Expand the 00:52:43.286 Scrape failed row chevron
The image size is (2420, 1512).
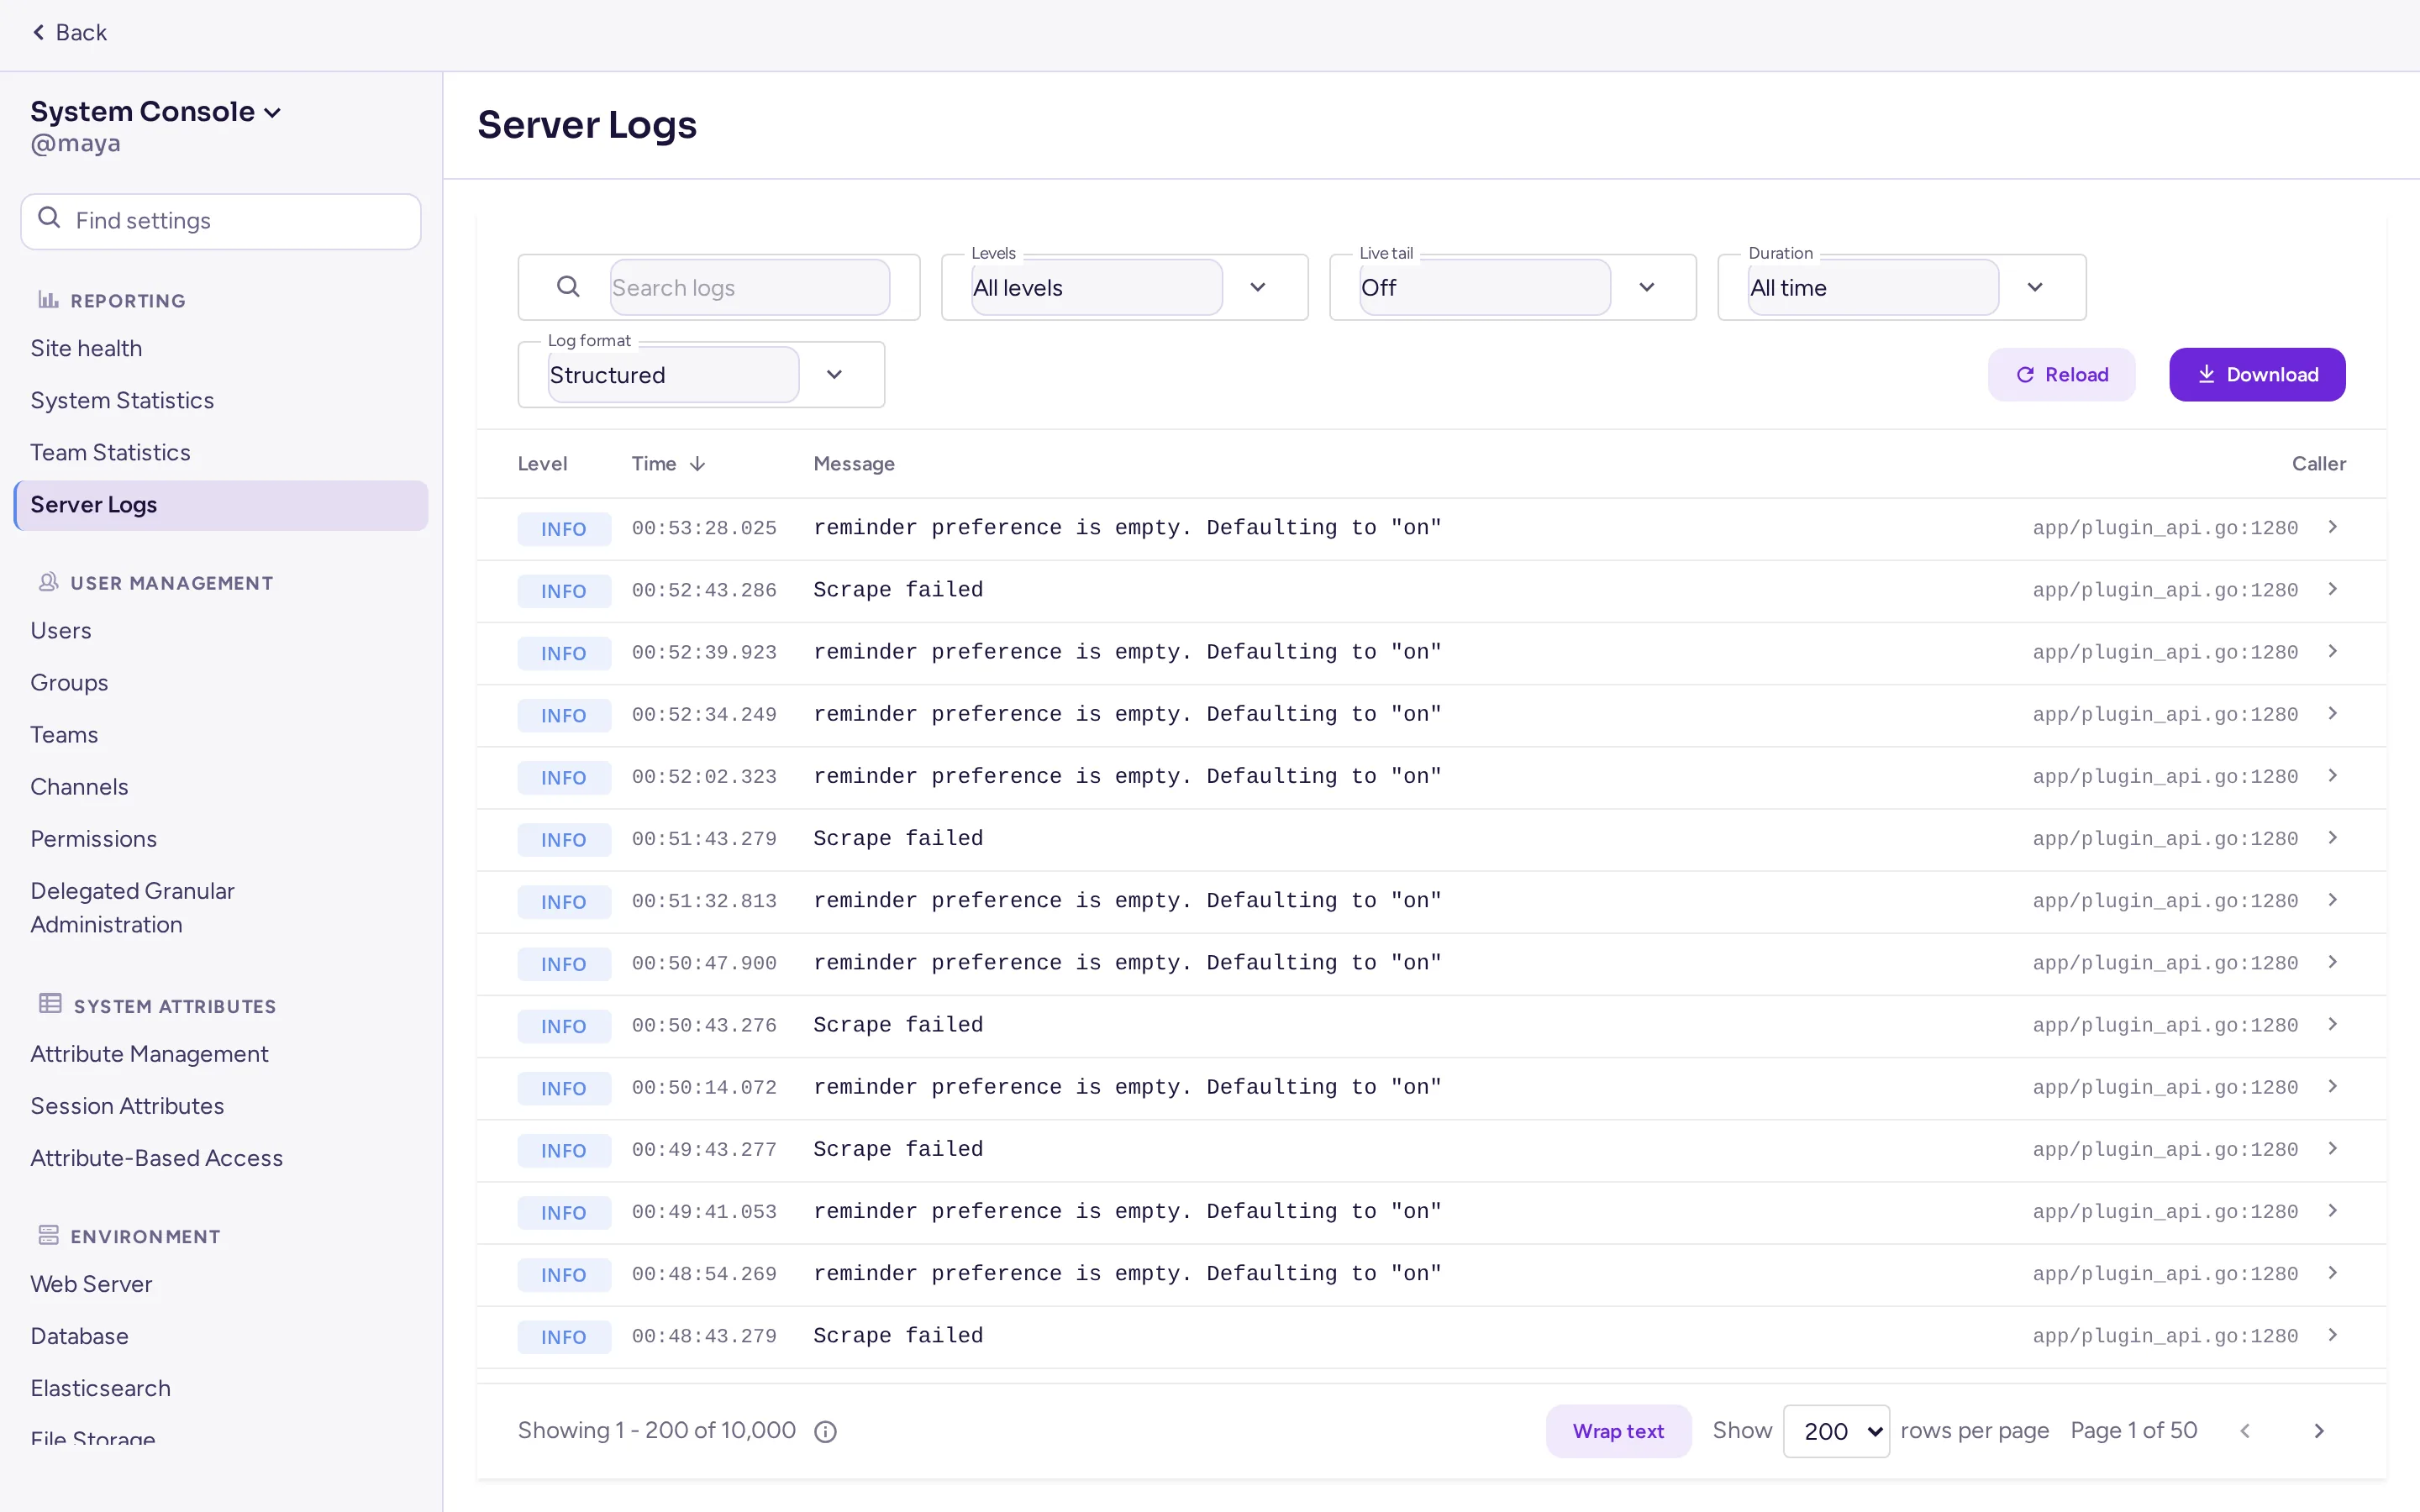2333,589
